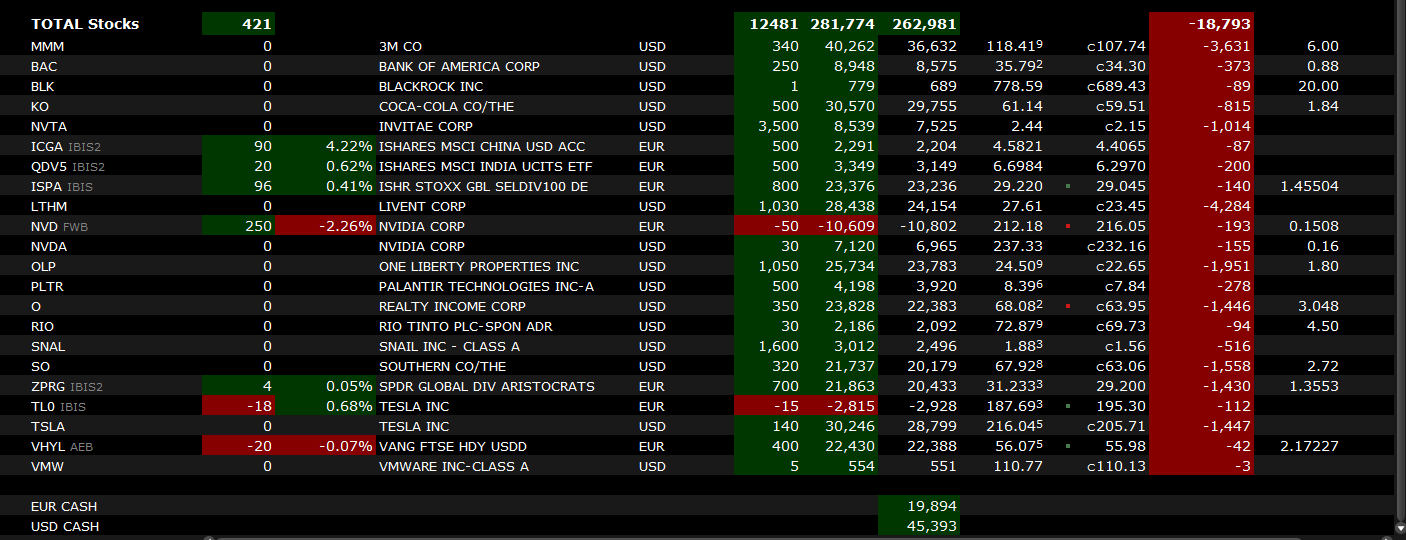Click the horizontal scrollbar at the bottom

pyautogui.click(x=700, y=537)
